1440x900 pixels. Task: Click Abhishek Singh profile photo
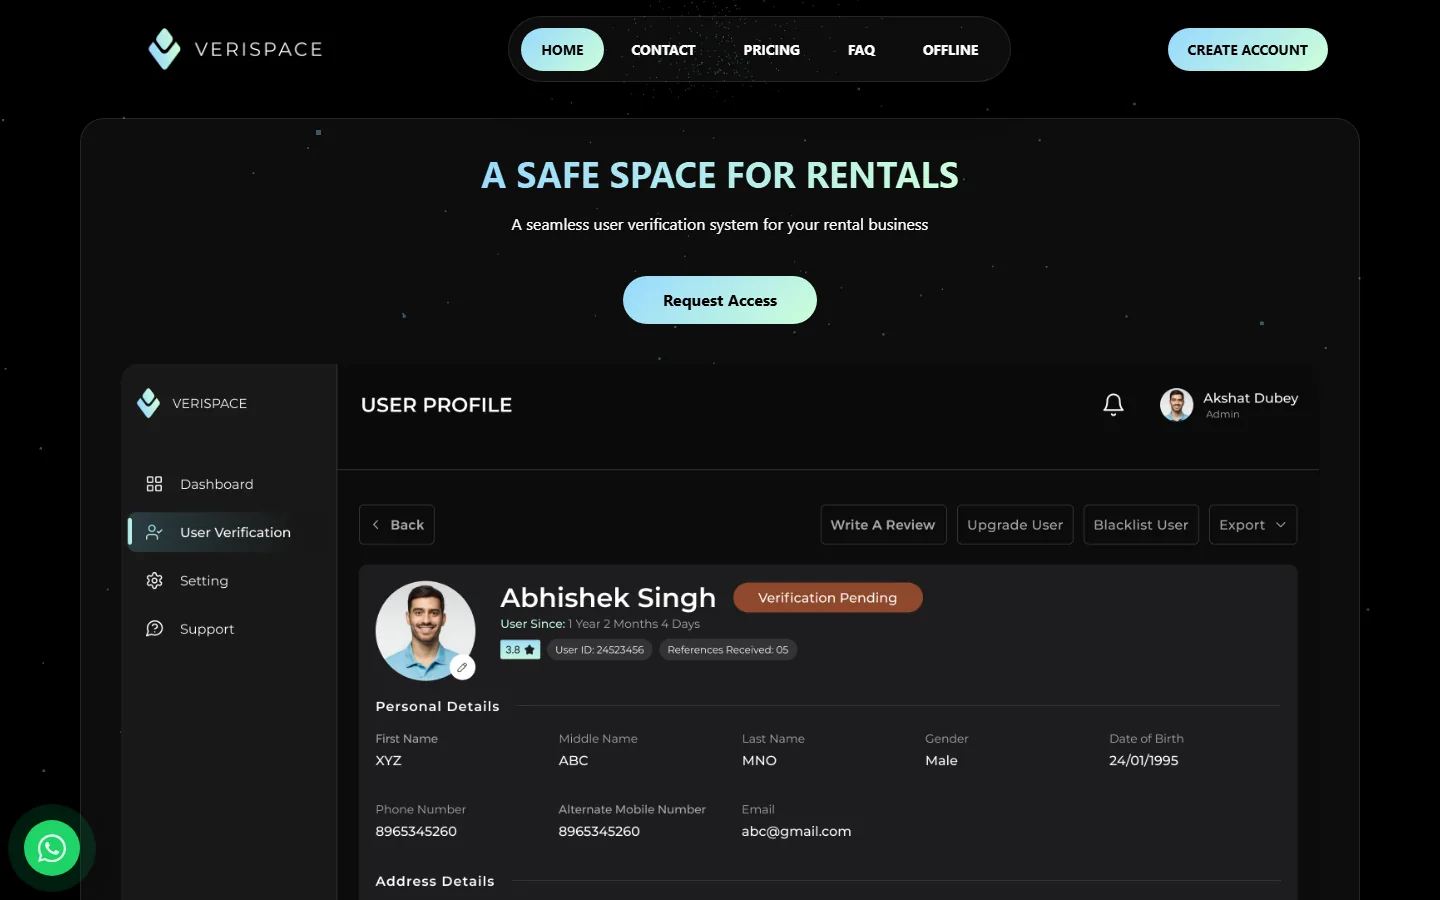(x=425, y=631)
